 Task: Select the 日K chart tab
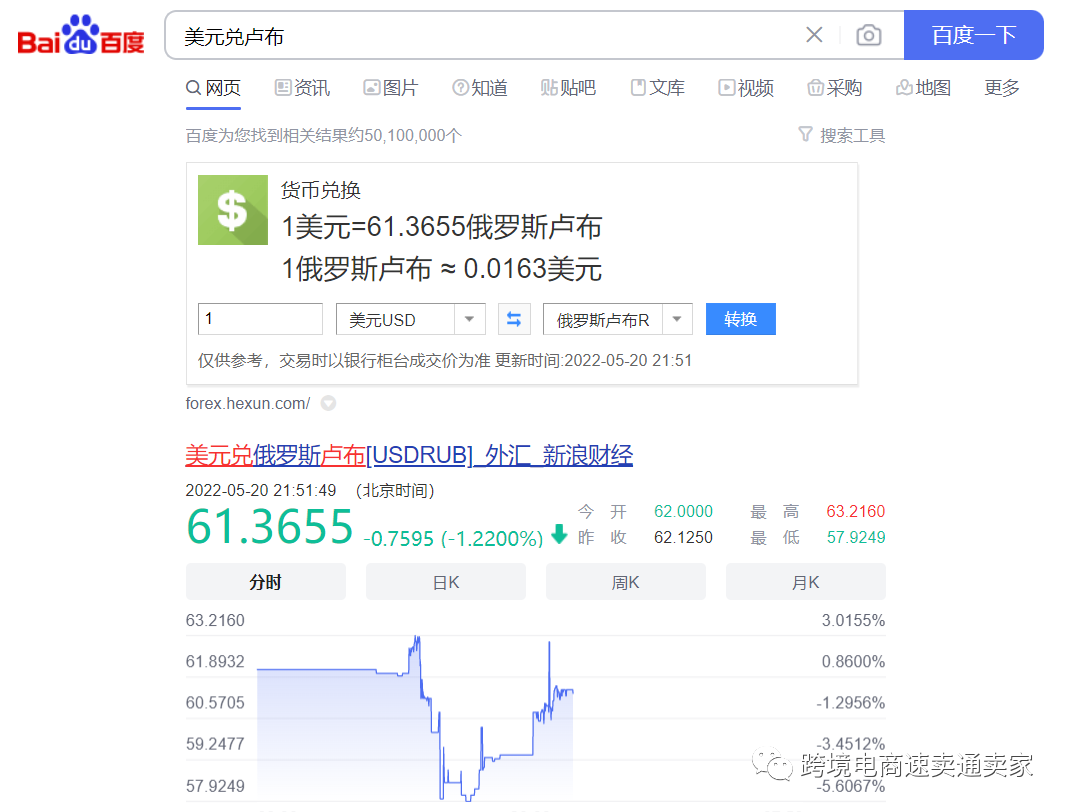tap(445, 581)
